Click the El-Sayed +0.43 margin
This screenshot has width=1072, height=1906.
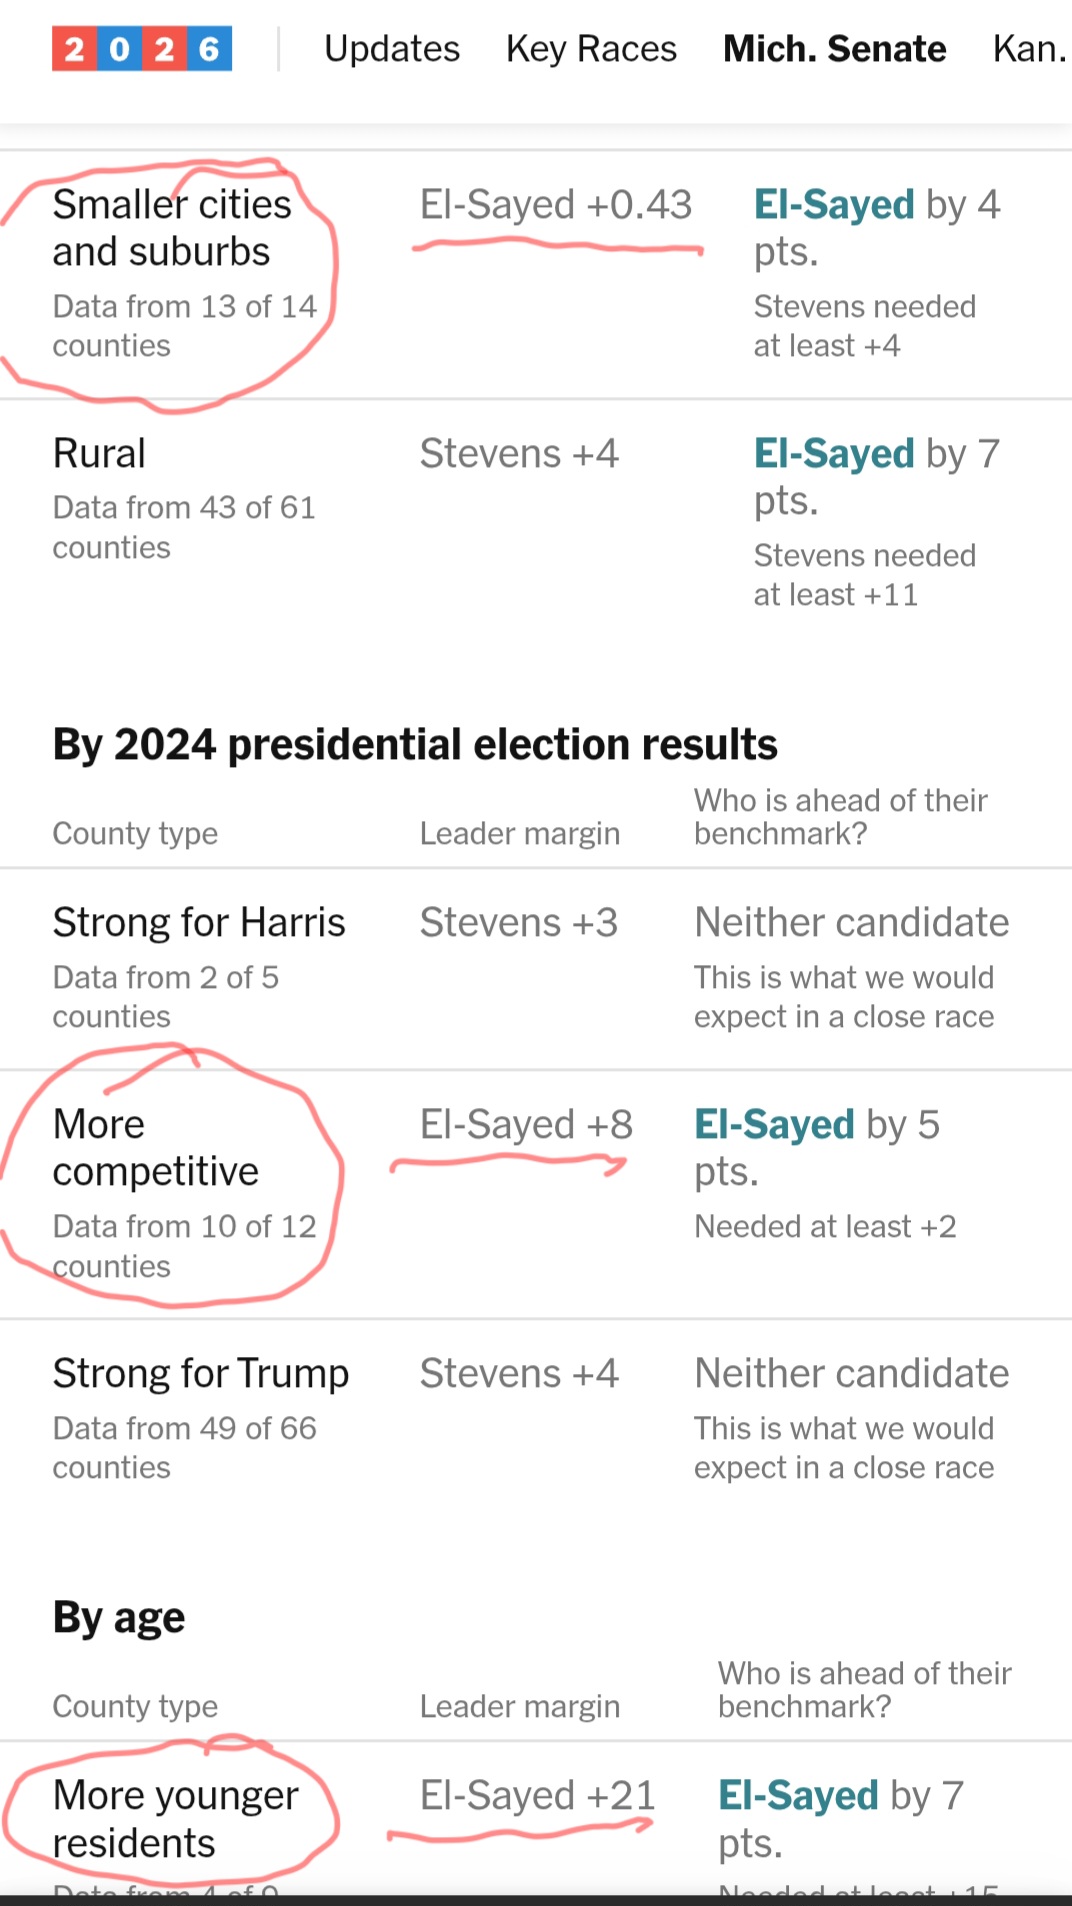click(x=556, y=205)
